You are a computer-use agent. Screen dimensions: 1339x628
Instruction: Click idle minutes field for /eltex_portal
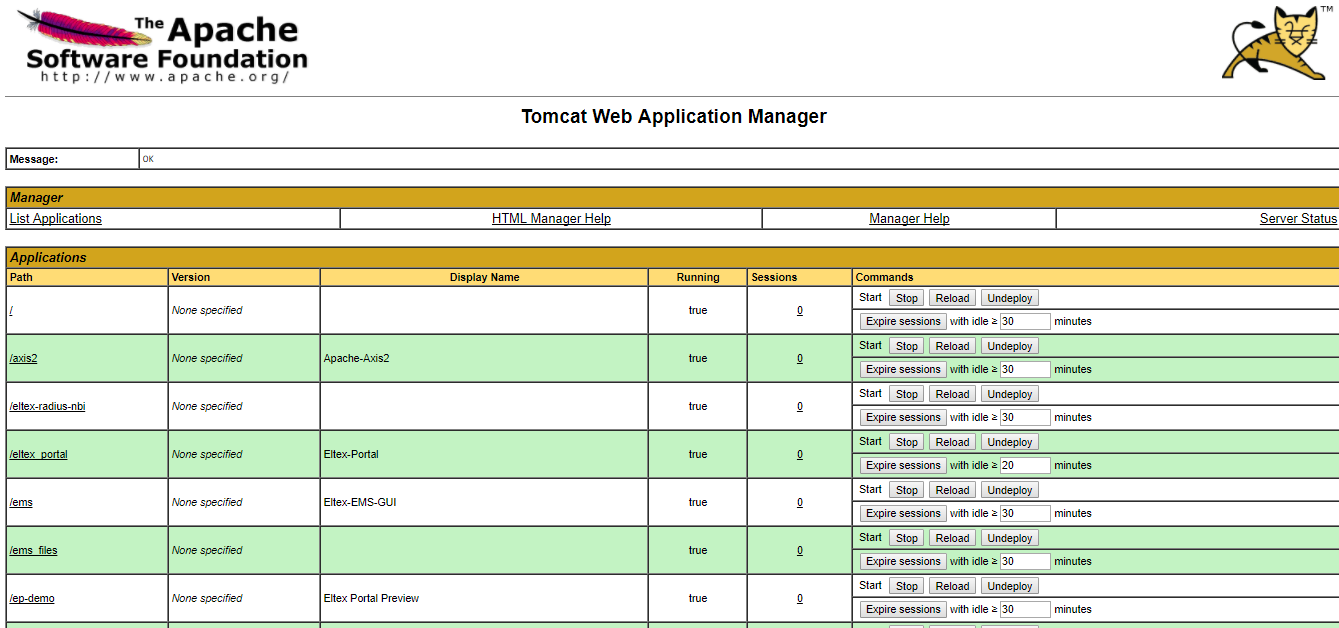point(1024,465)
